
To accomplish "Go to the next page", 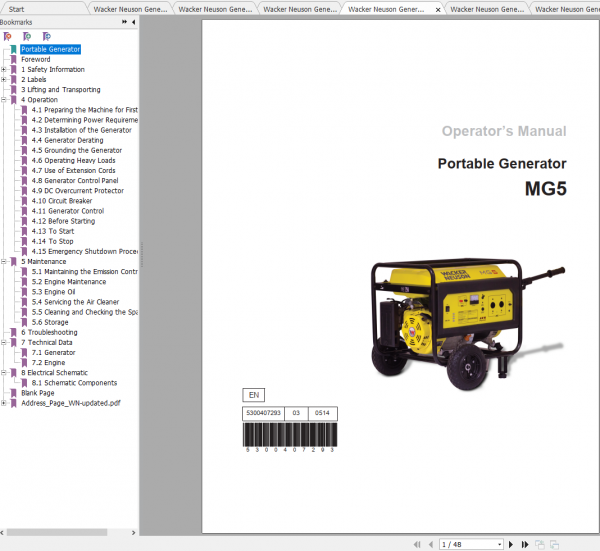I will (x=511, y=544).
